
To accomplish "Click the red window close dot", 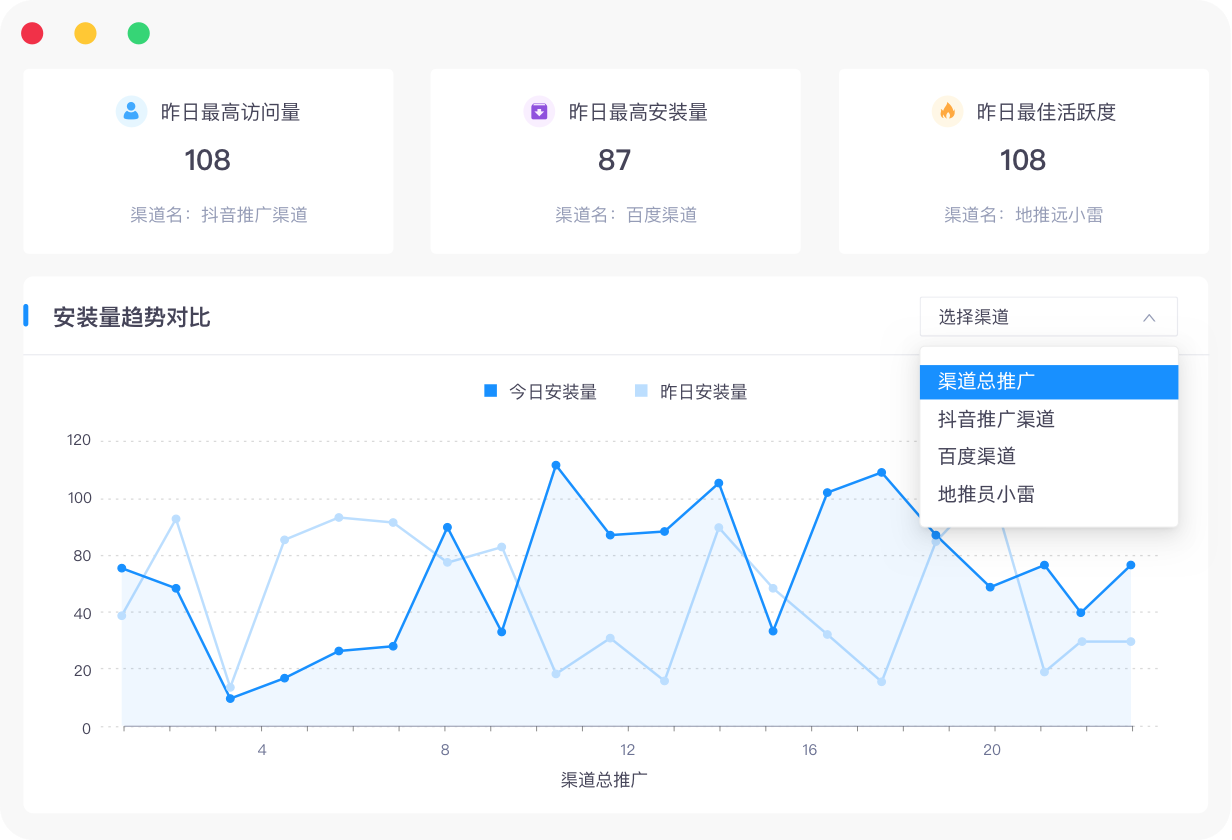I will pos(32,33).
